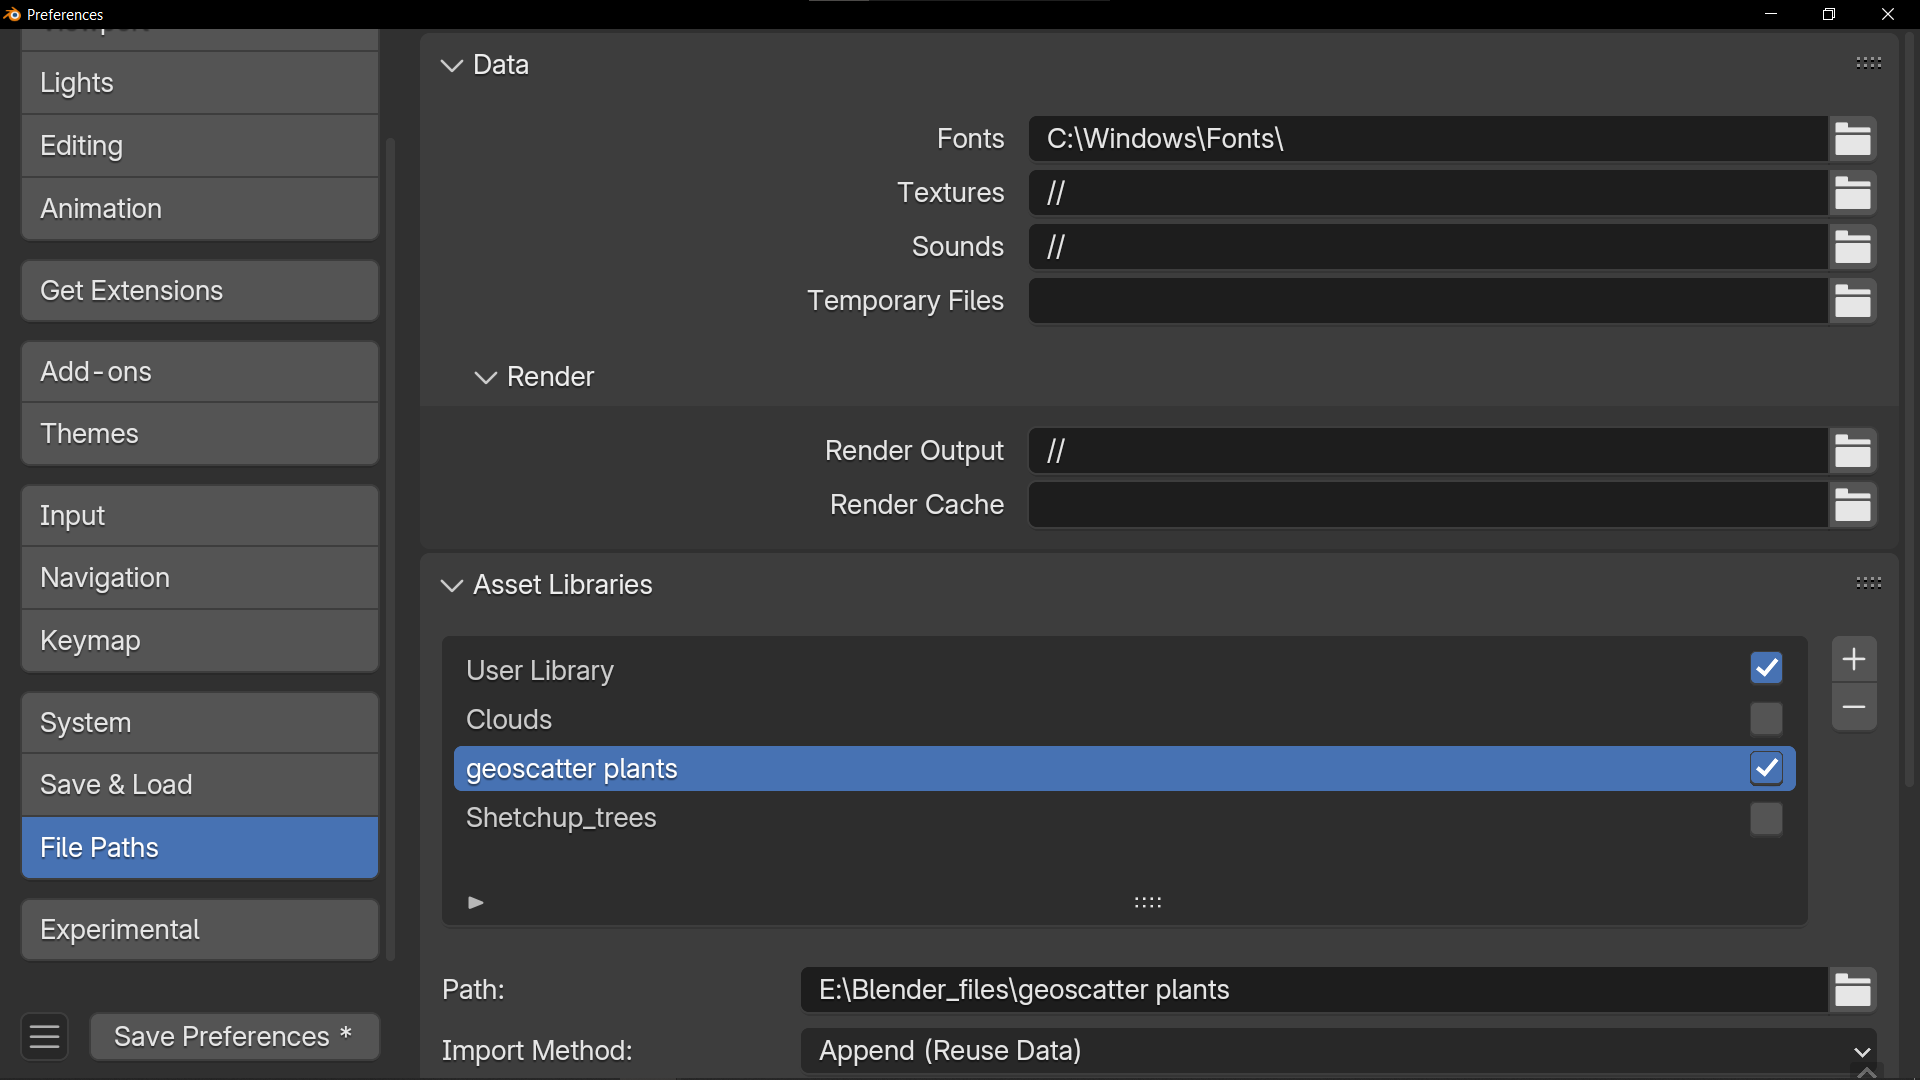Open the hamburger preferences menu

point(44,1037)
